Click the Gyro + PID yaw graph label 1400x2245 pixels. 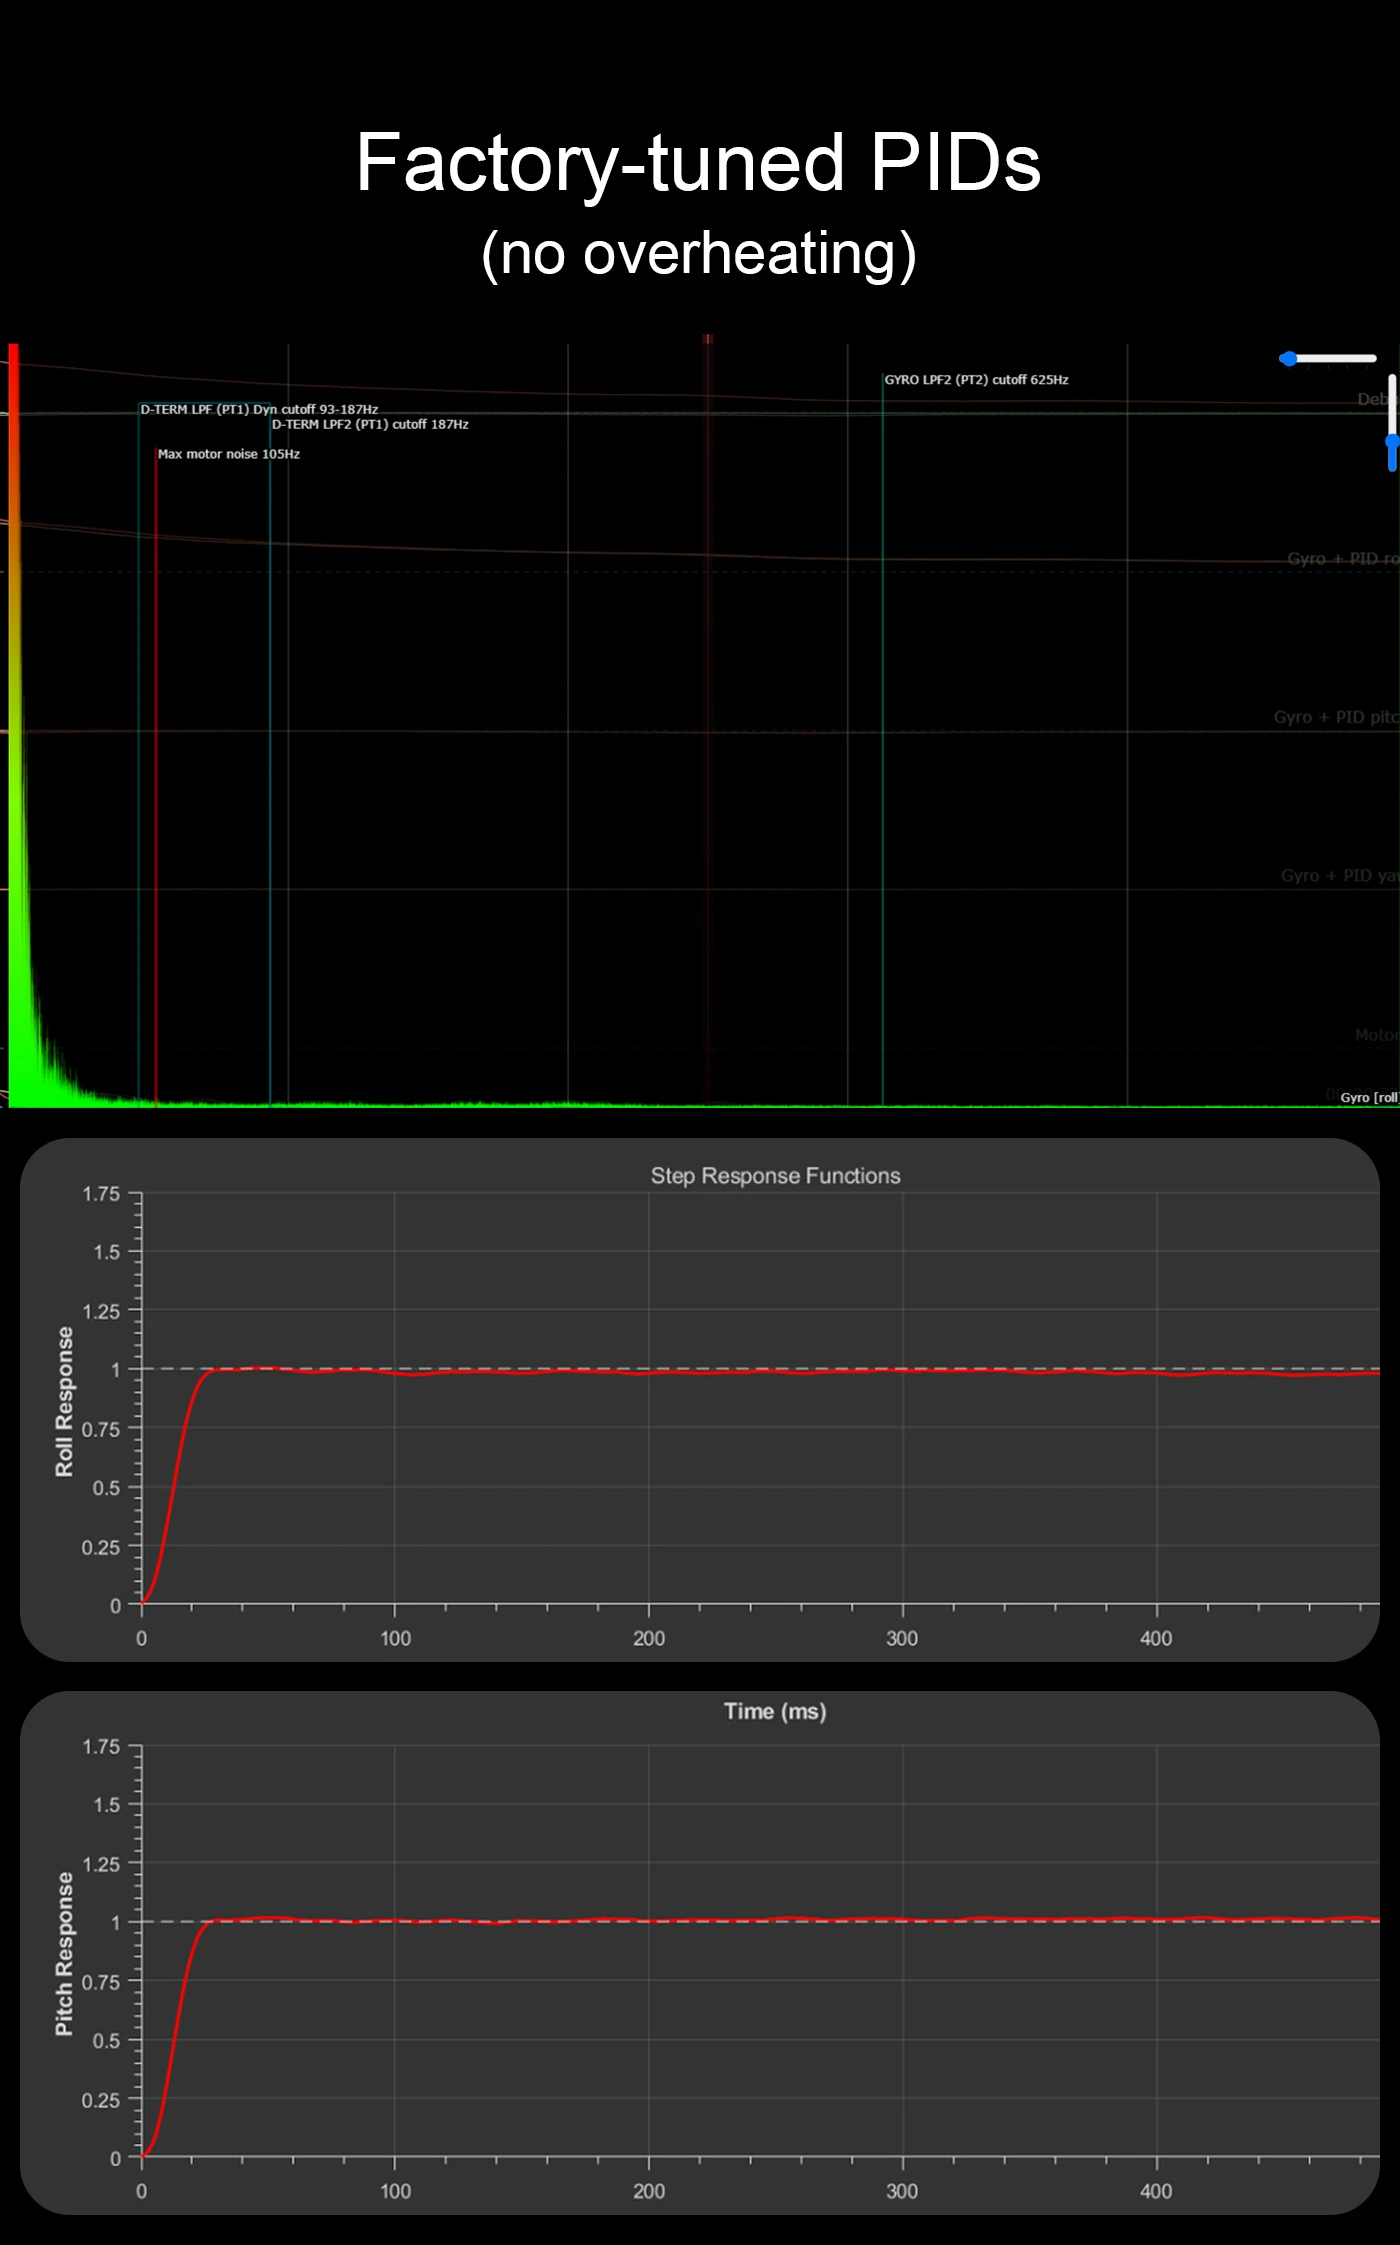click(x=1338, y=876)
